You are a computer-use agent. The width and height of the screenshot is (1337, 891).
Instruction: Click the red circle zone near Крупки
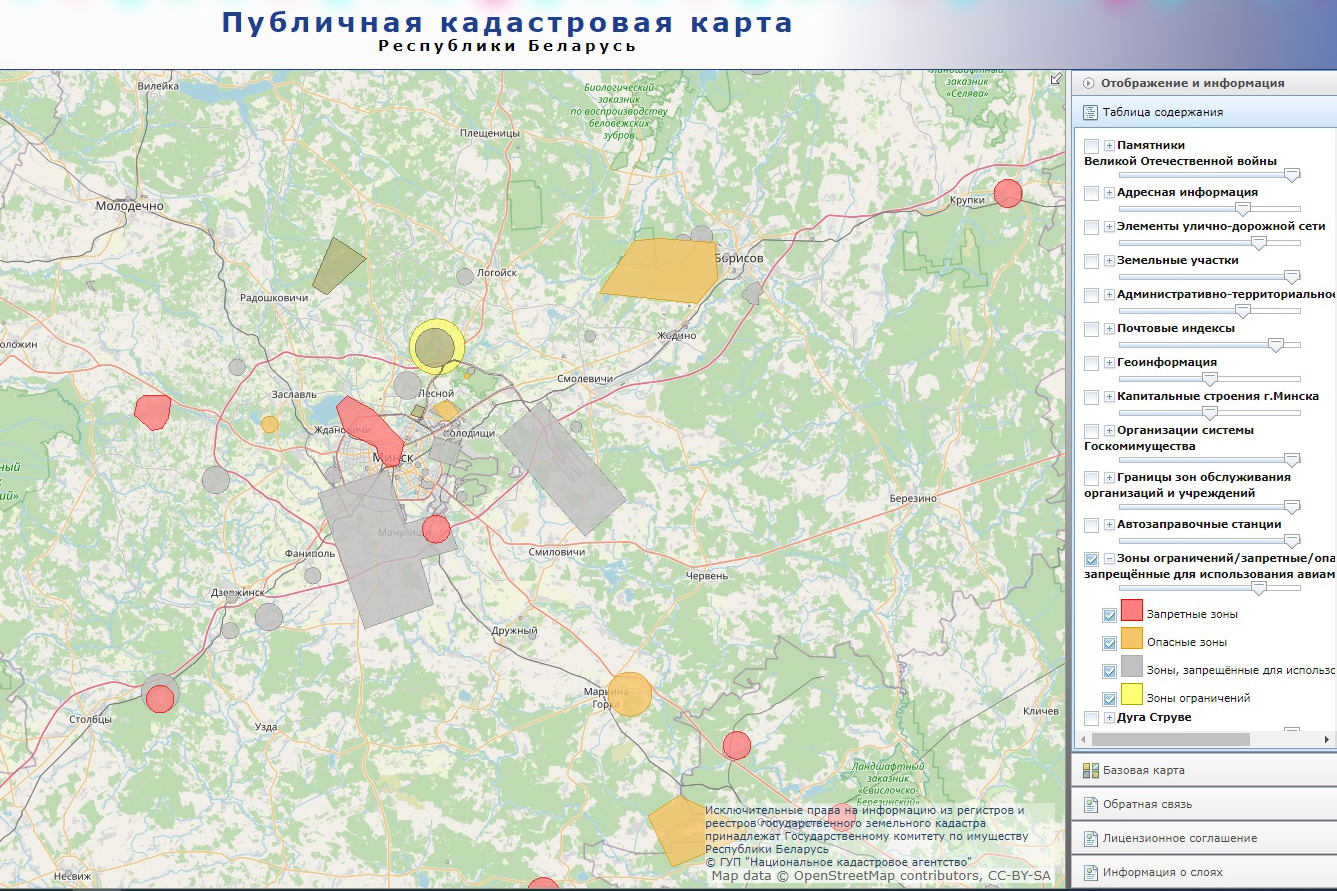(x=1008, y=193)
